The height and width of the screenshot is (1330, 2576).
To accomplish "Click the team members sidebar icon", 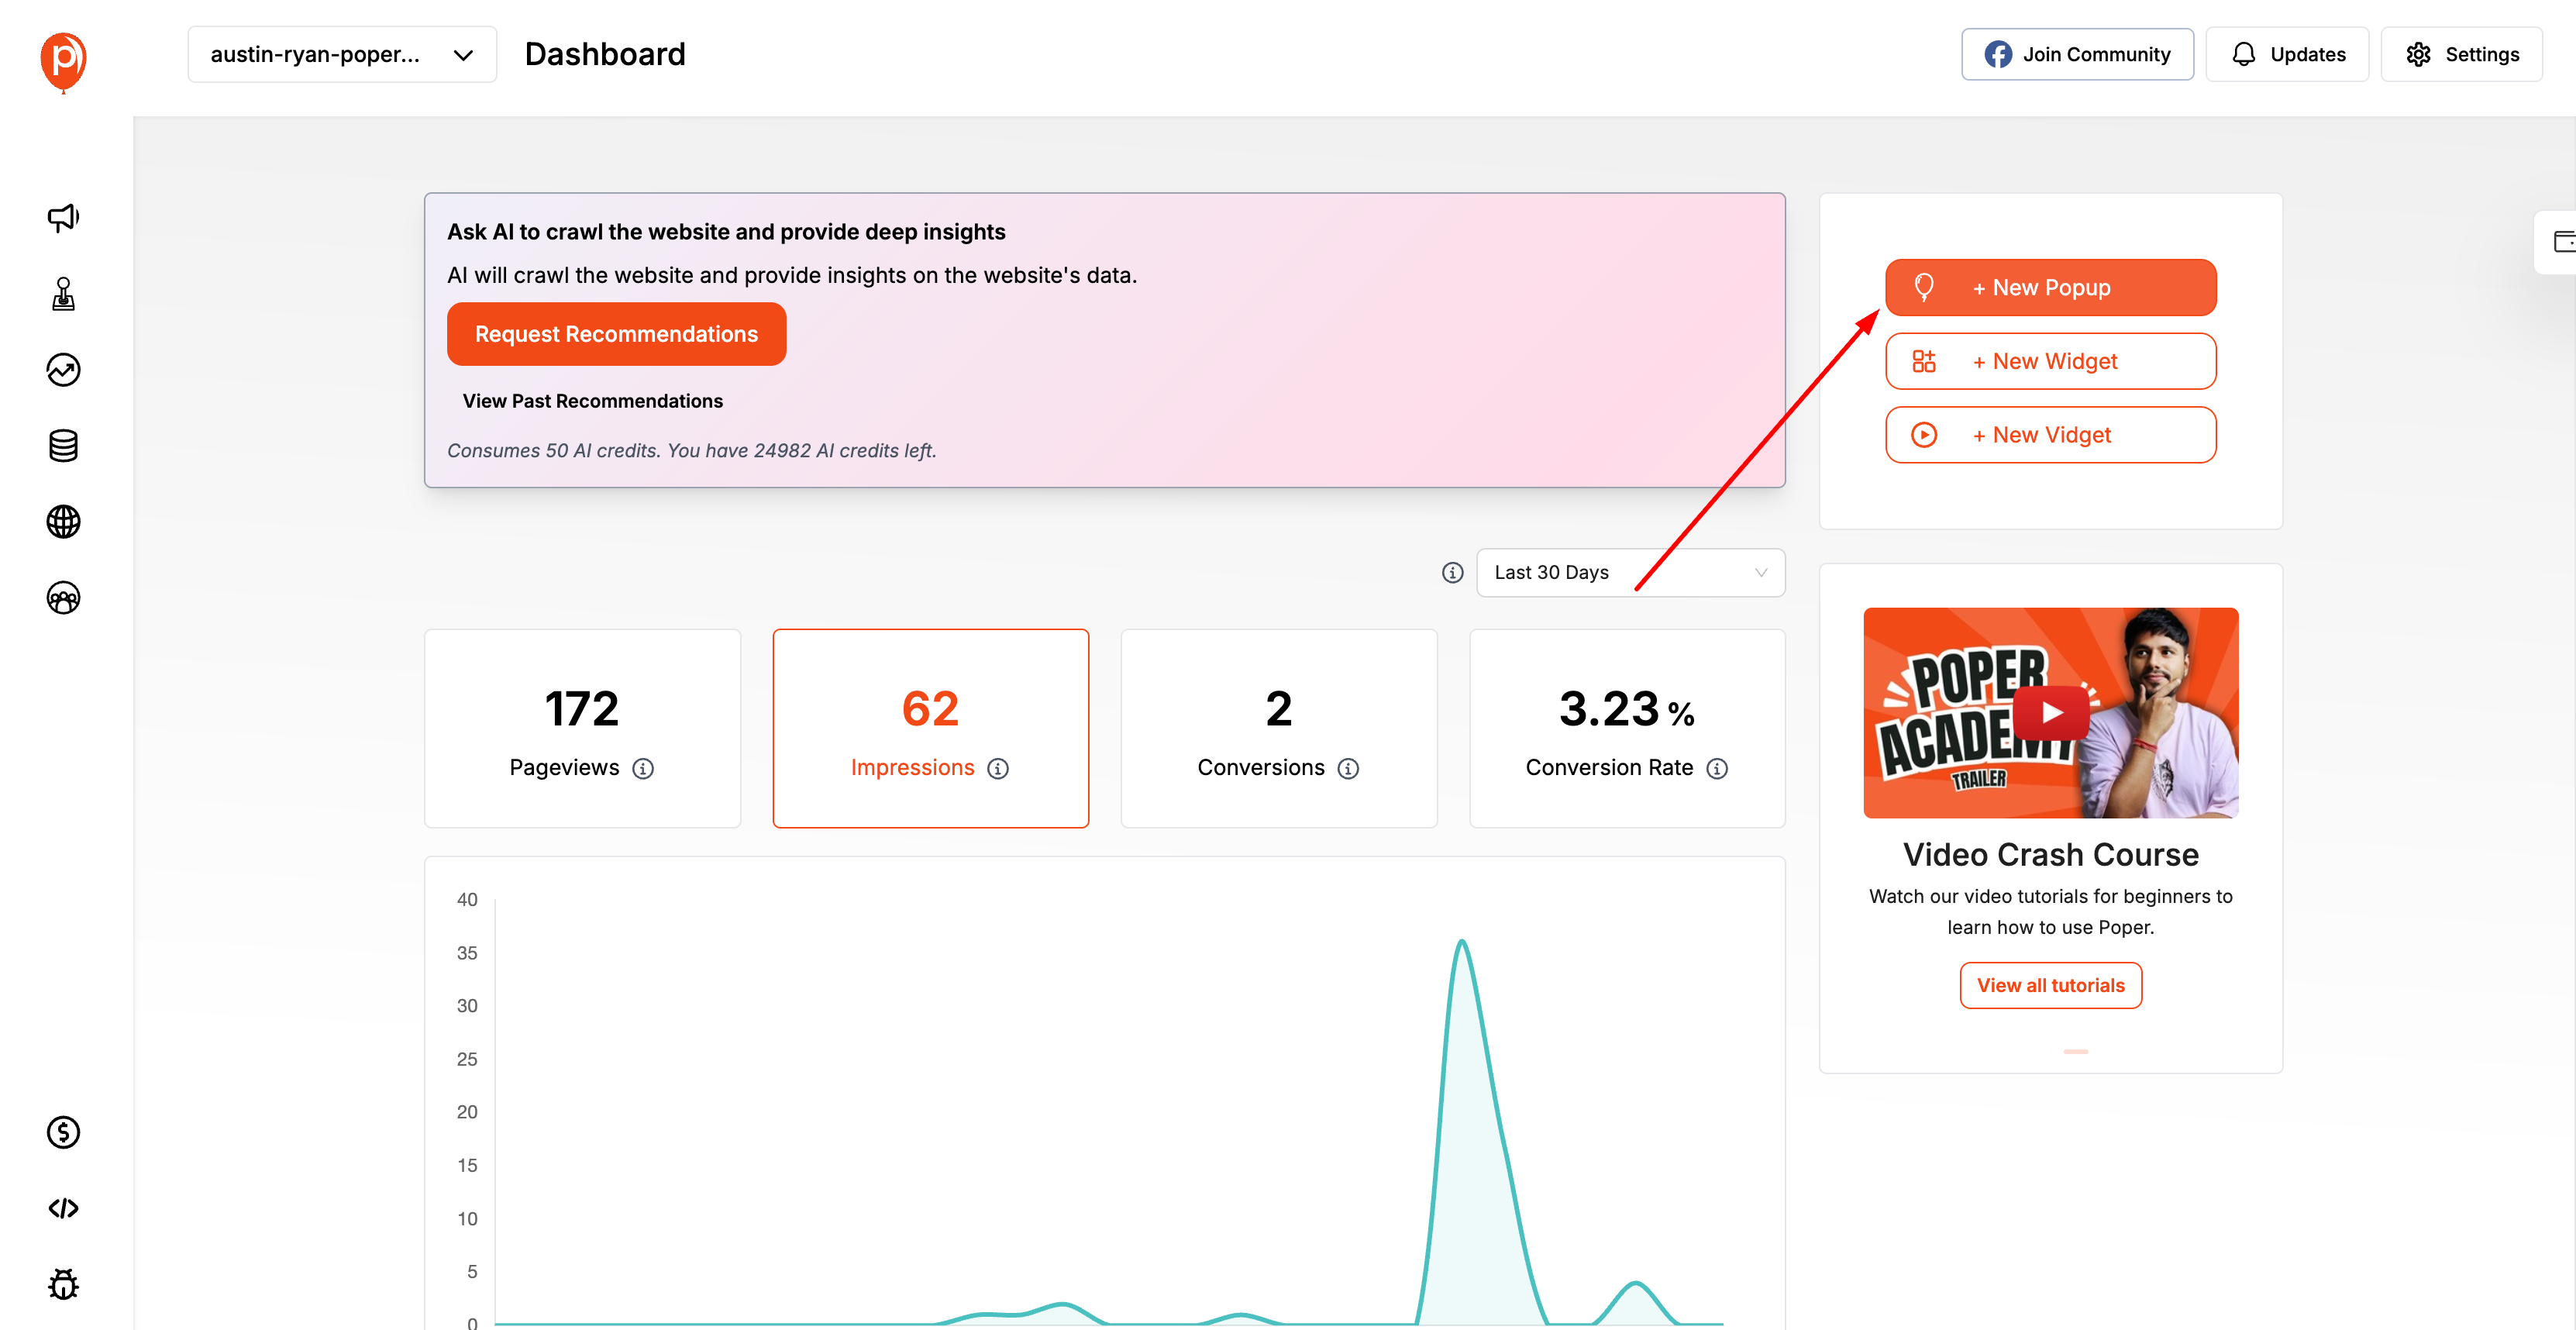I will pos(63,598).
